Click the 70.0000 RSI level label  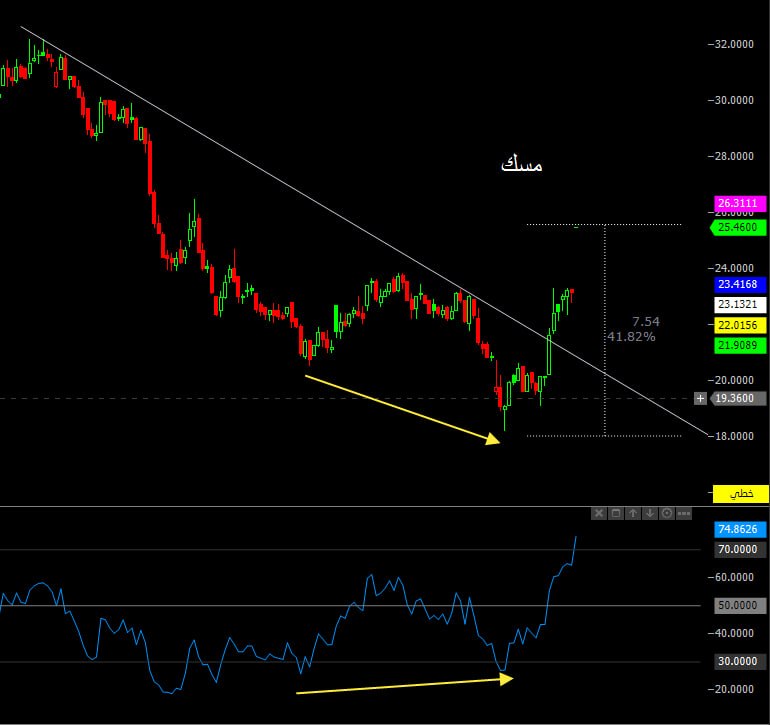click(x=740, y=550)
